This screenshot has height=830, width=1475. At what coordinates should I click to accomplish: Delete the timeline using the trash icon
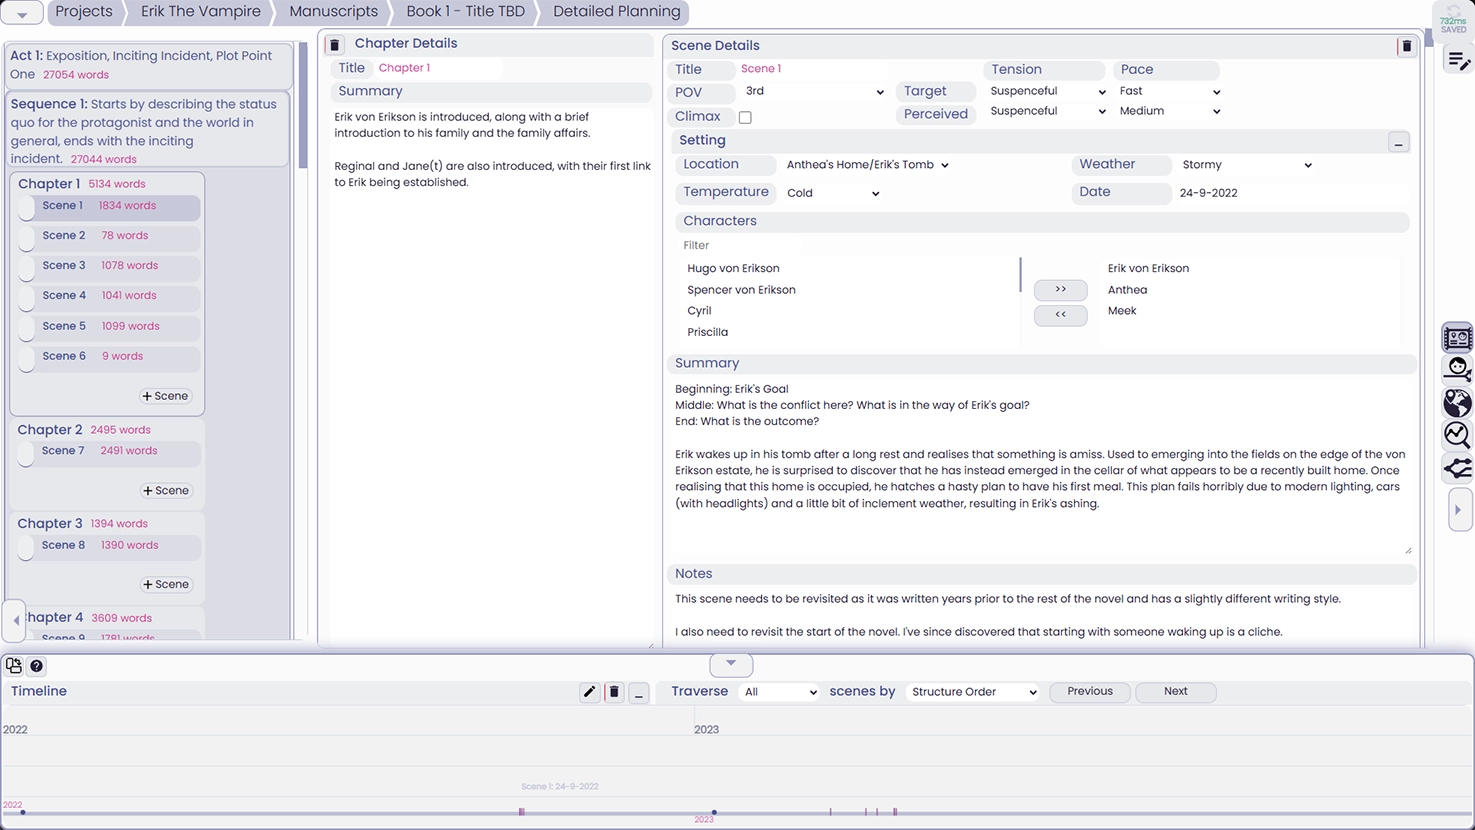pos(614,692)
